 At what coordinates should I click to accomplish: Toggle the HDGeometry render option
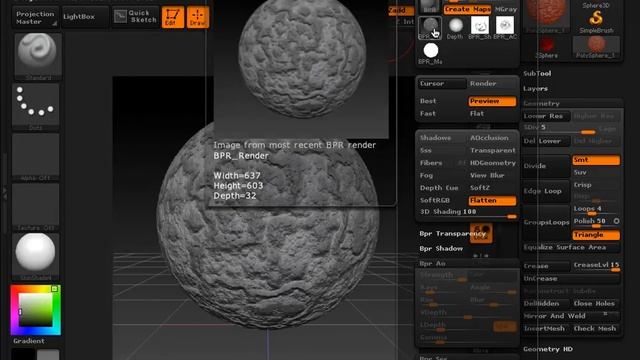click(x=492, y=163)
